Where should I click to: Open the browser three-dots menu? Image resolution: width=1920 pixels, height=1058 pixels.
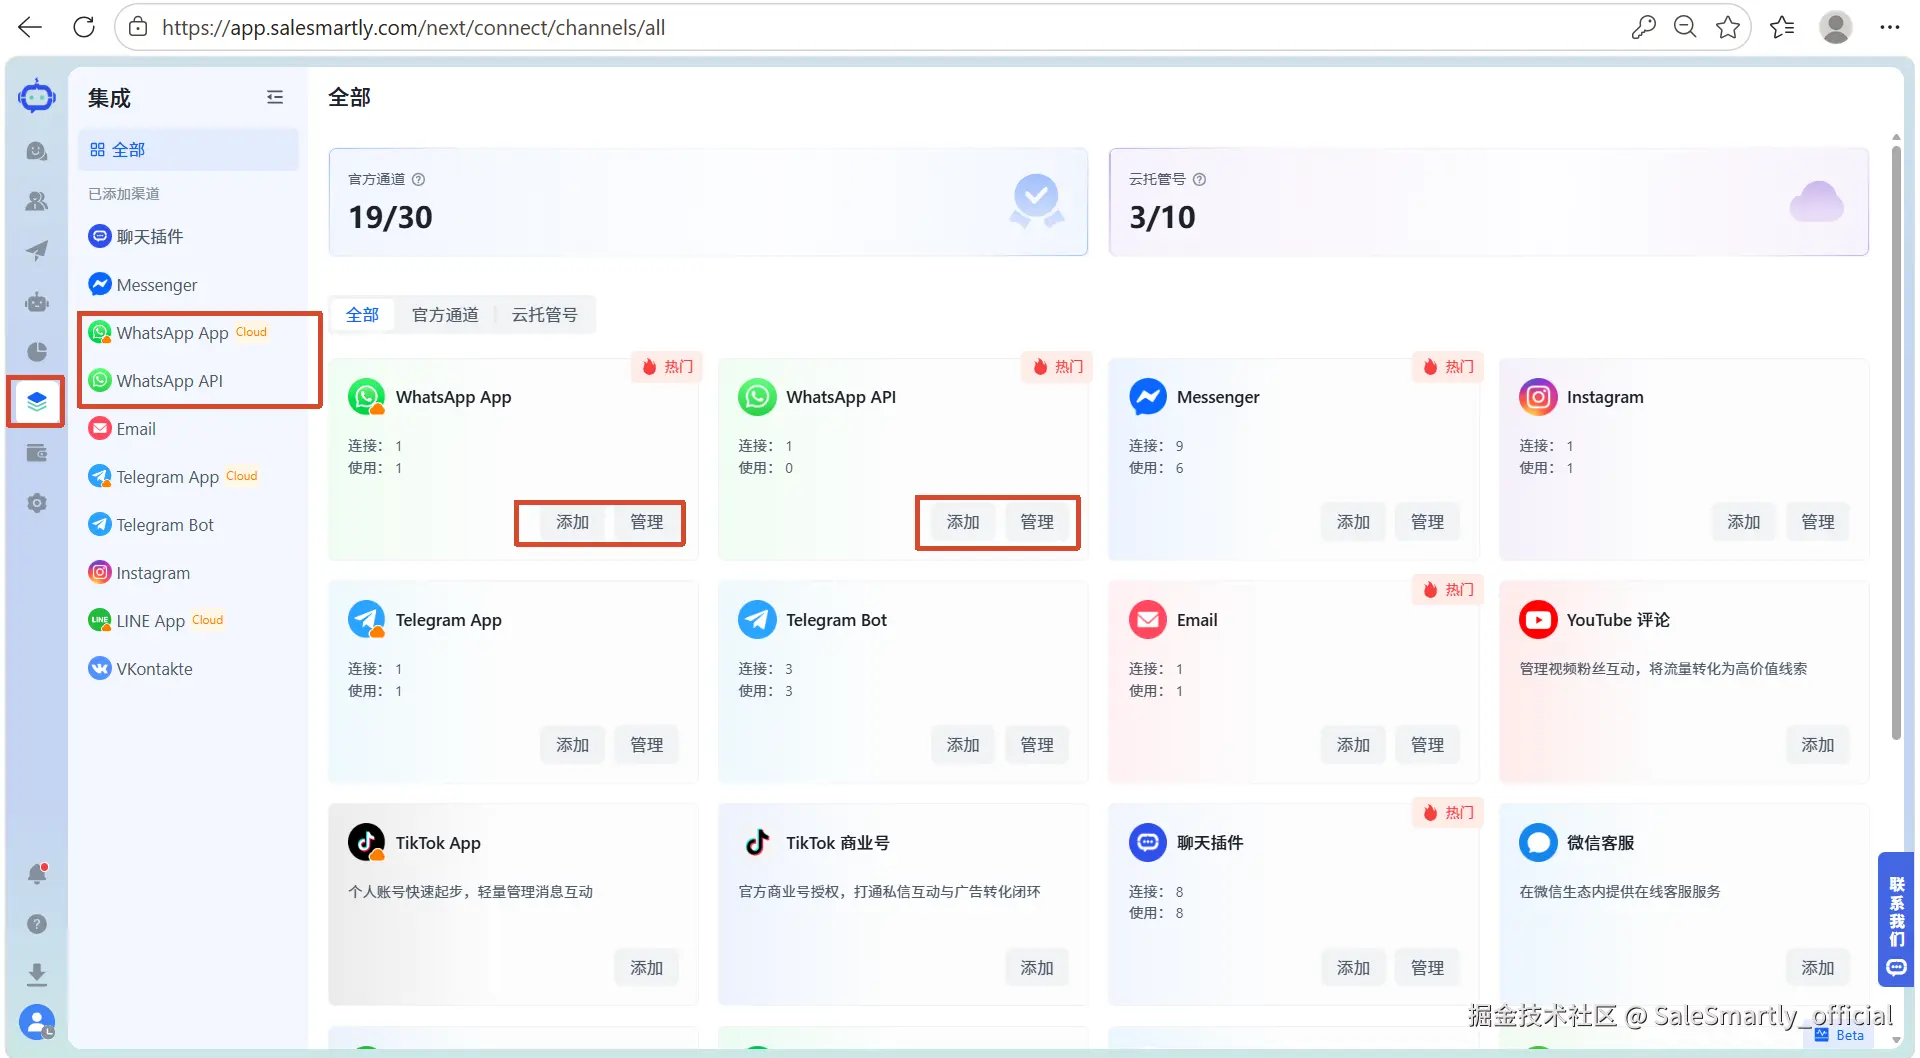[1889, 27]
